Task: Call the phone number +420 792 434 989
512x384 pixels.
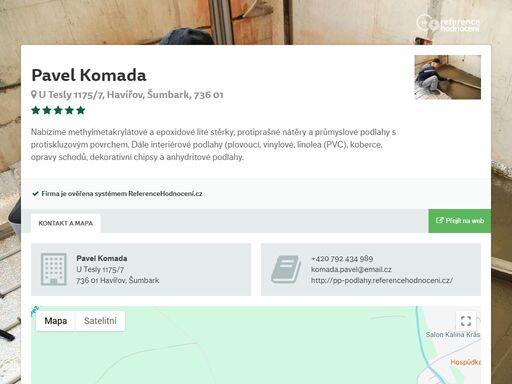Action: tap(342, 259)
